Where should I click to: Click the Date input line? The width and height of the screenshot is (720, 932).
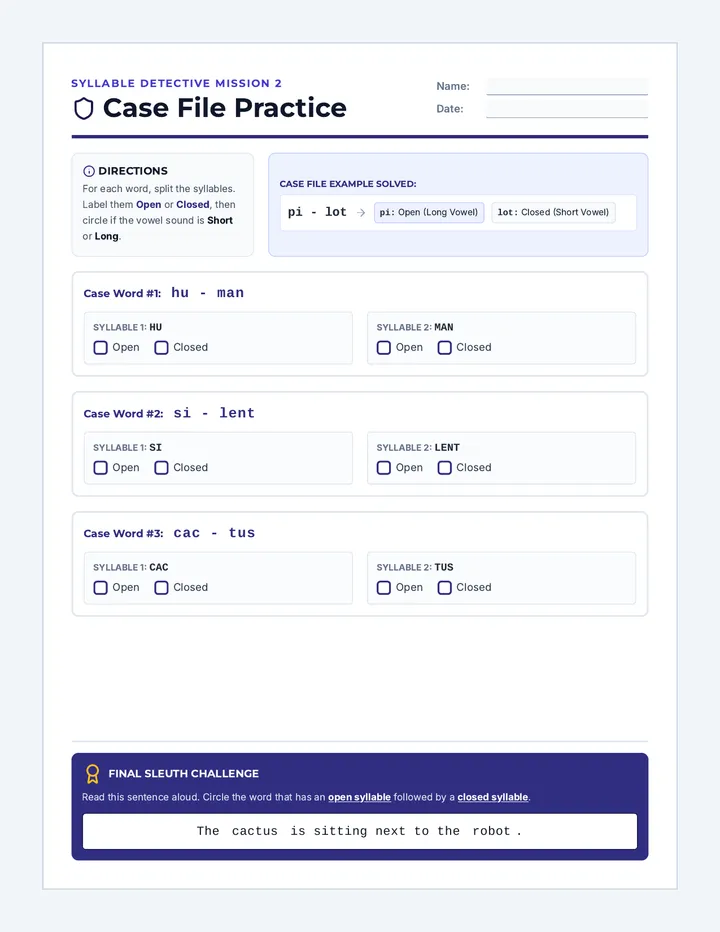tap(567, 109)
